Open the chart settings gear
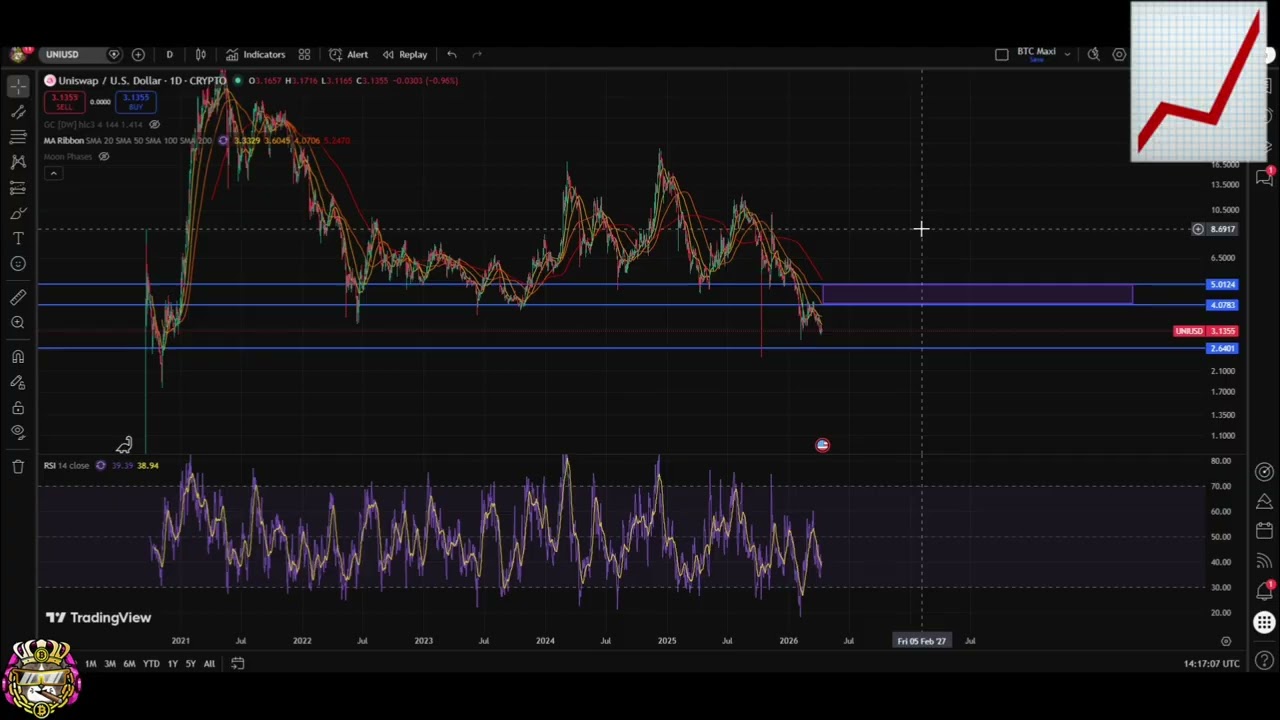 [1119, 54]
